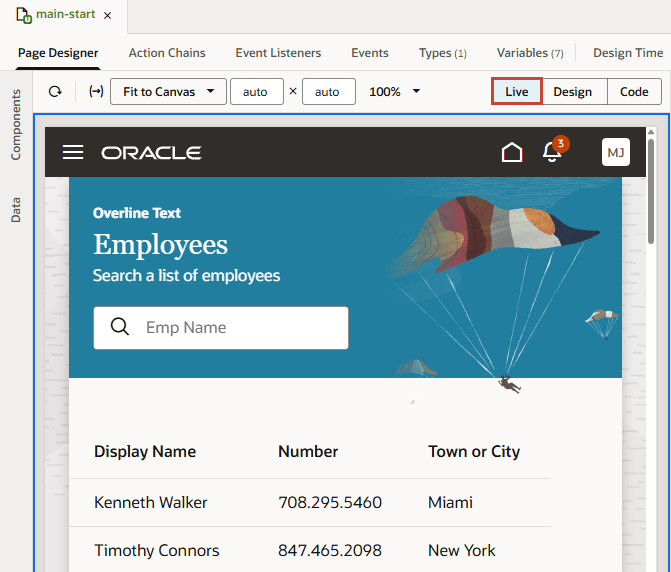Click the Oracle logo
The image size is (671, 572).
[151, 153]
